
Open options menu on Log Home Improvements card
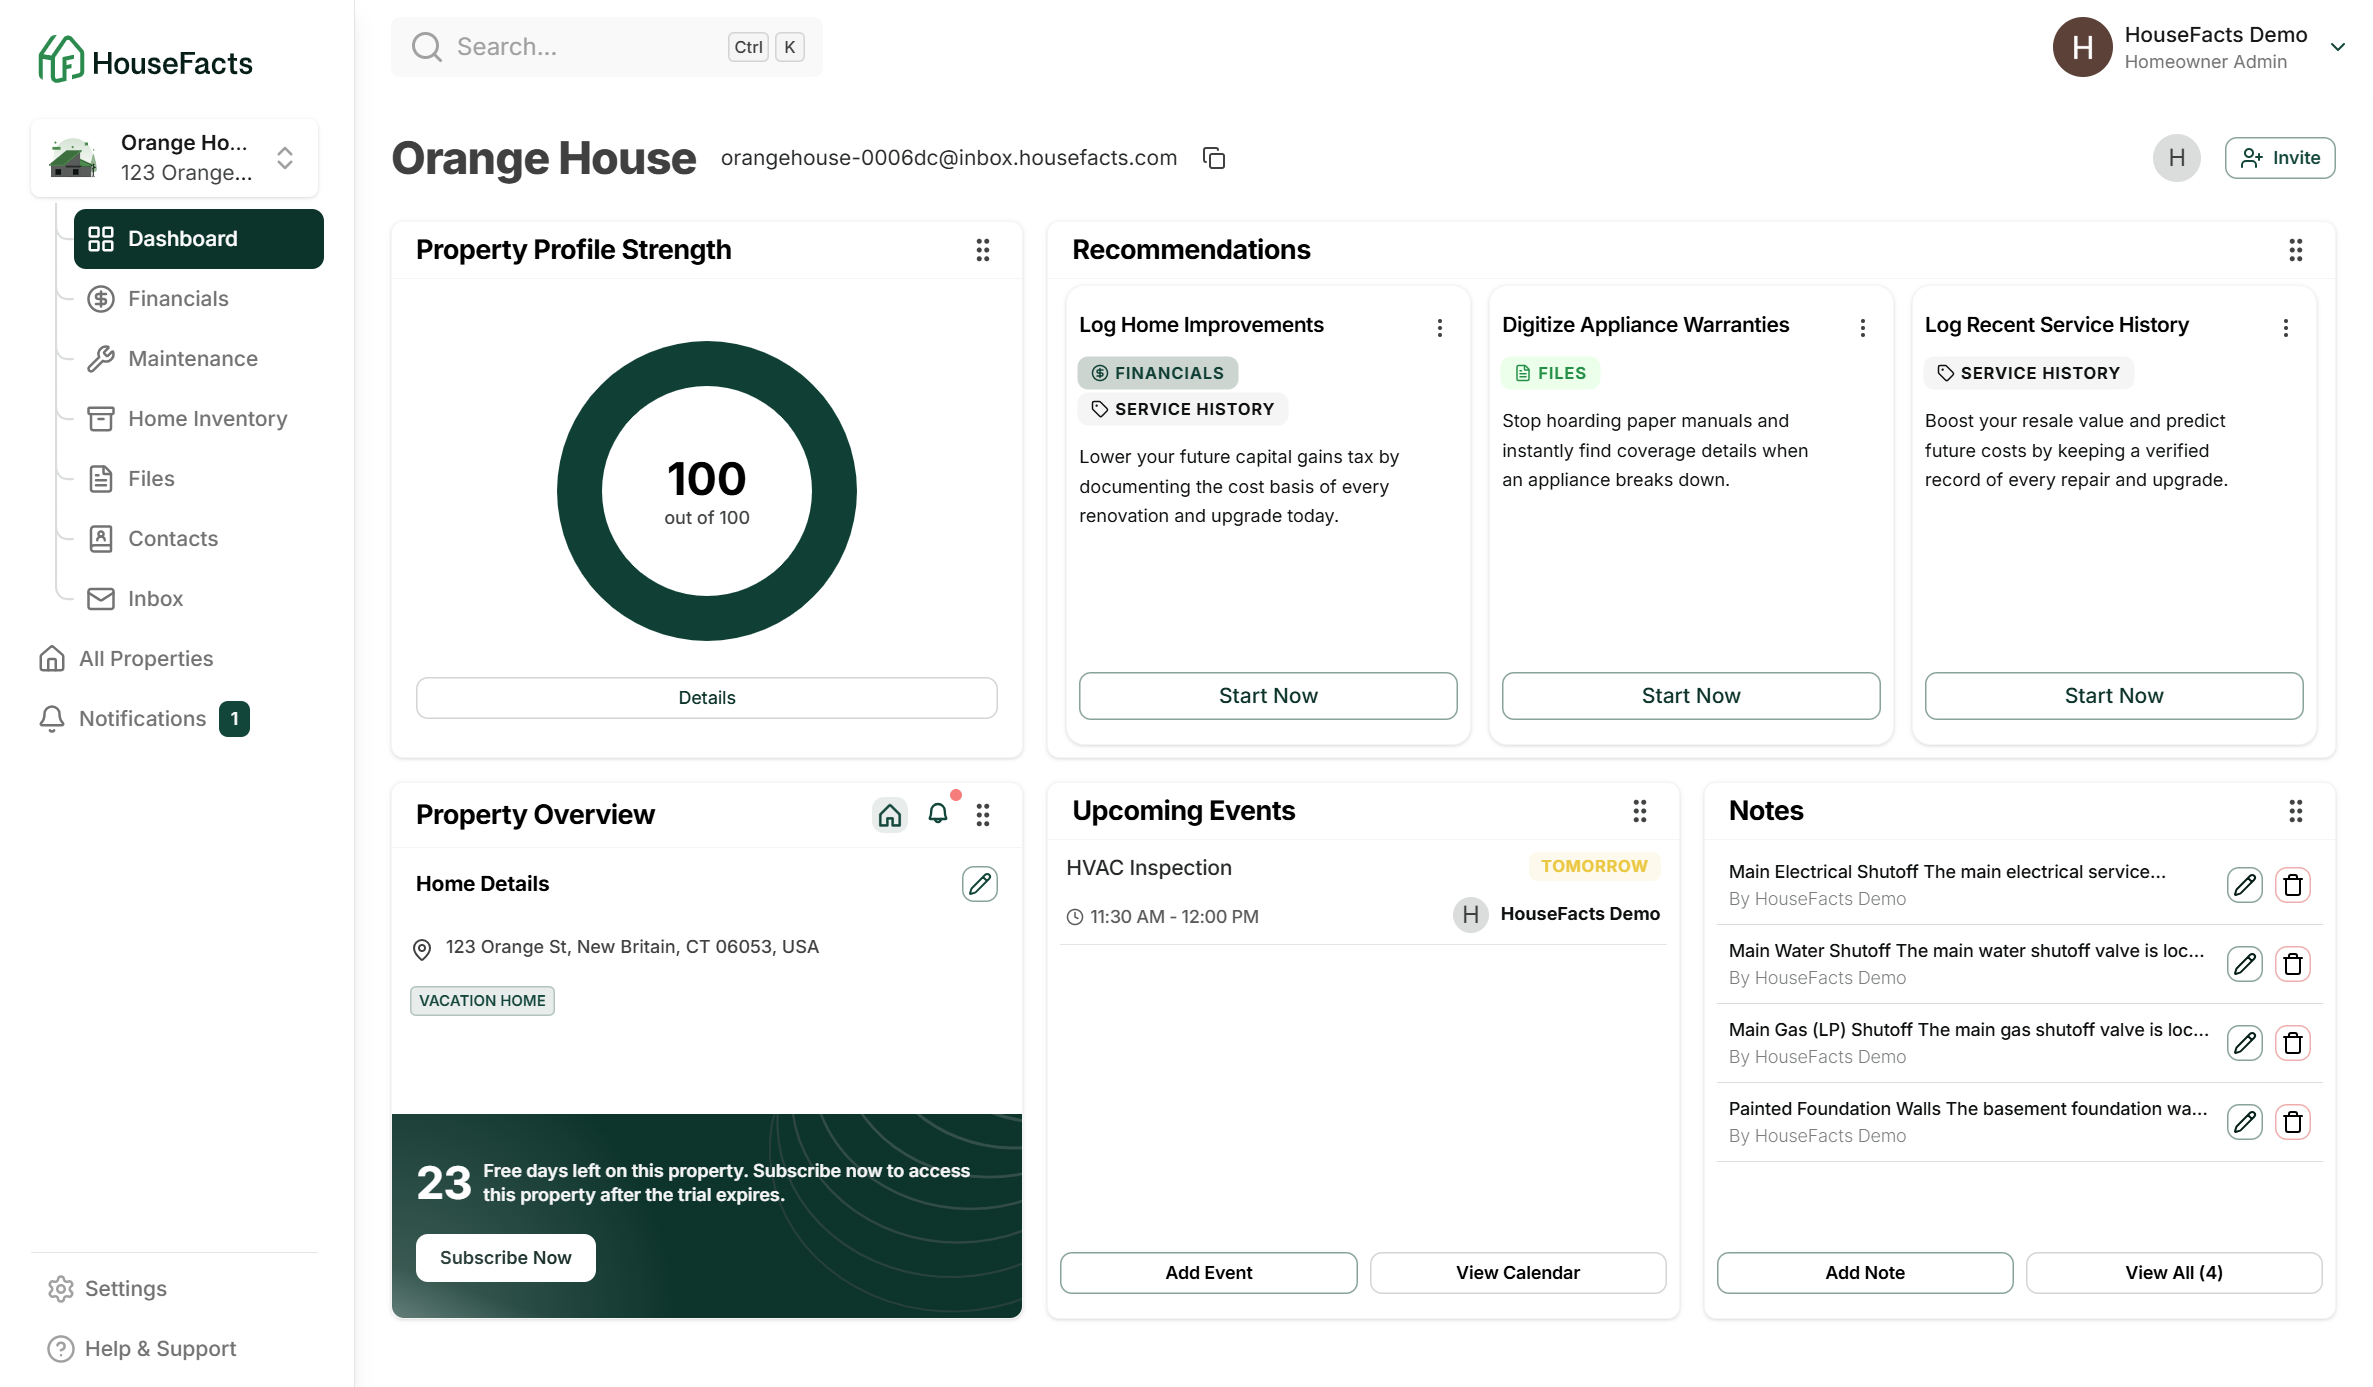[1440, 327]
